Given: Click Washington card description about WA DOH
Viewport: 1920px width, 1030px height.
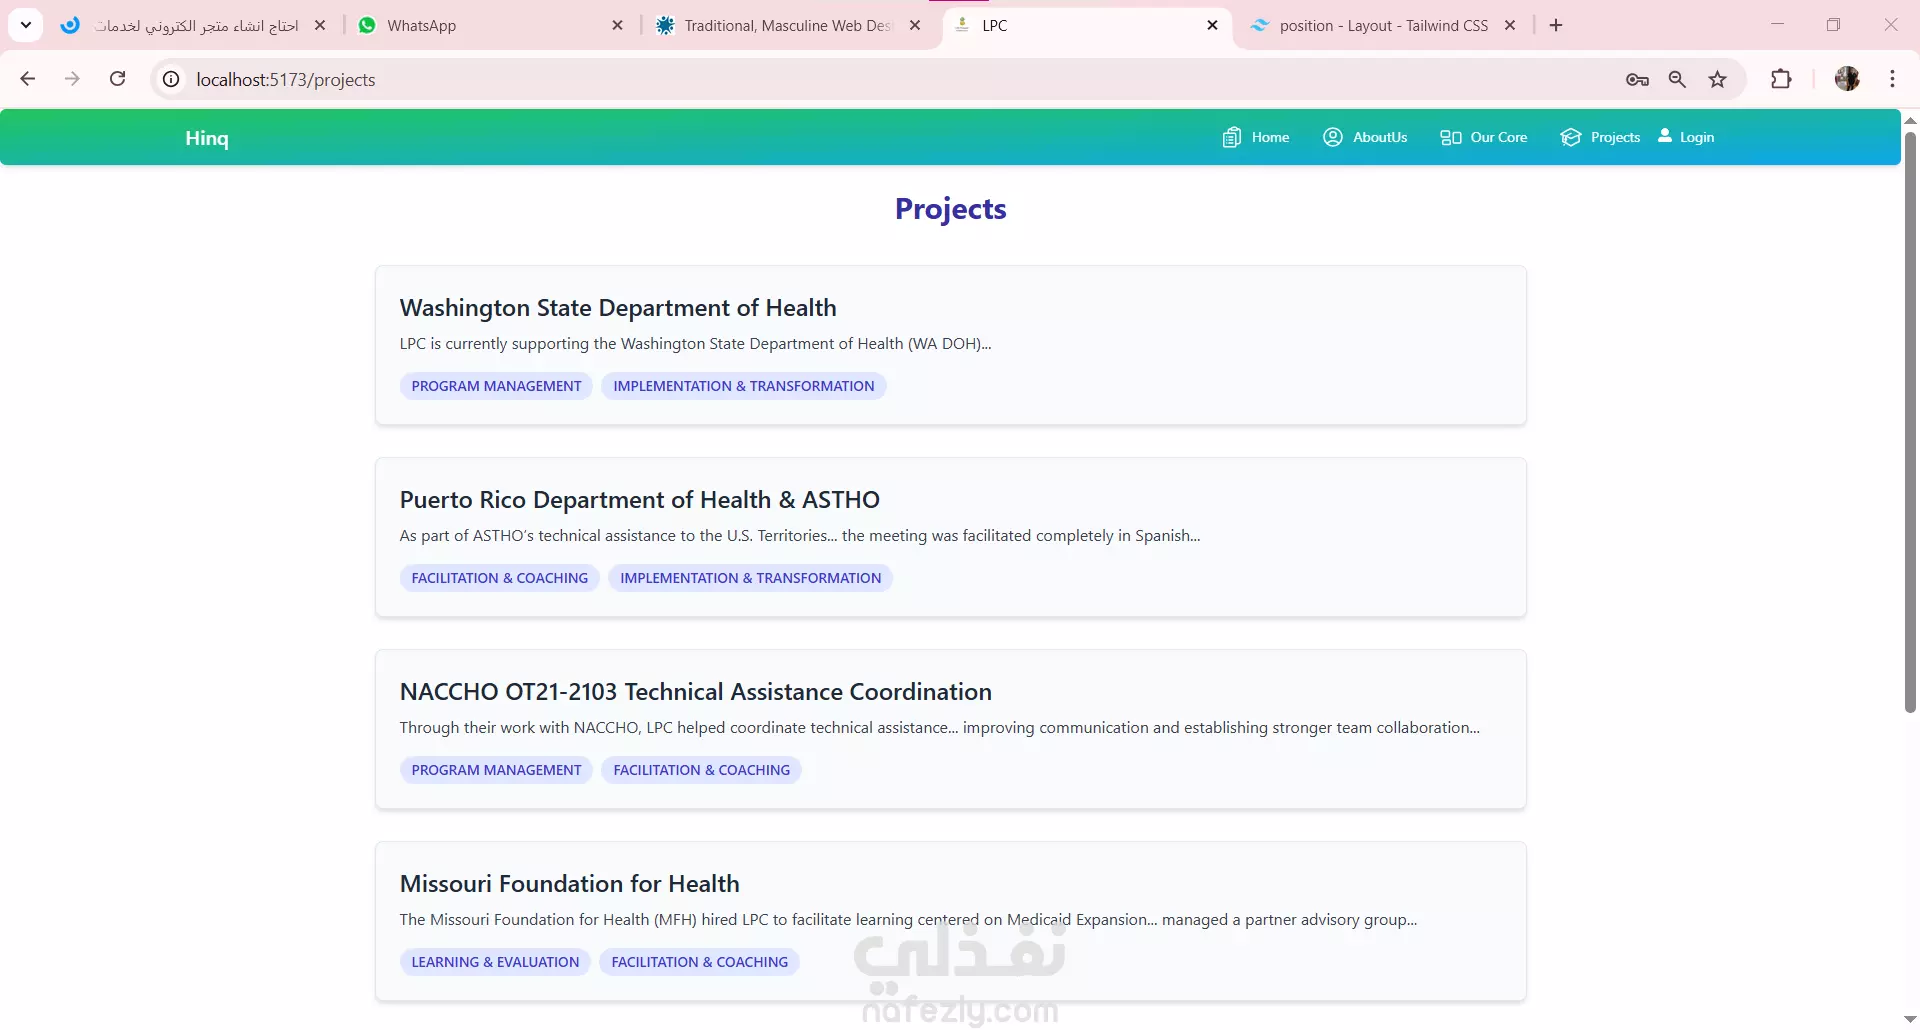Looking at the screenshot, I should click(x=696, y=344).
